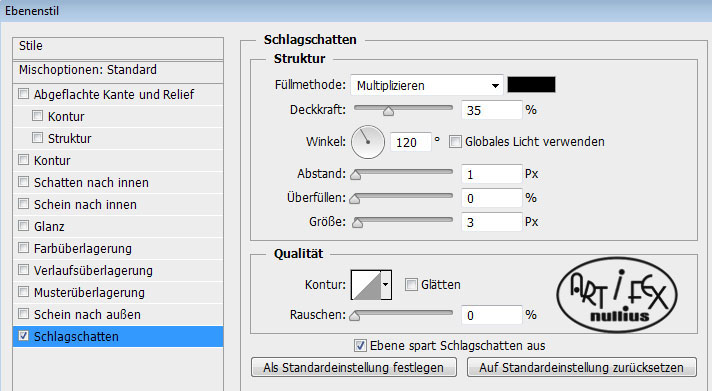Disable Ebene spart Schlagschatten aus
The image size is (712, 391).
click(361, 346)
